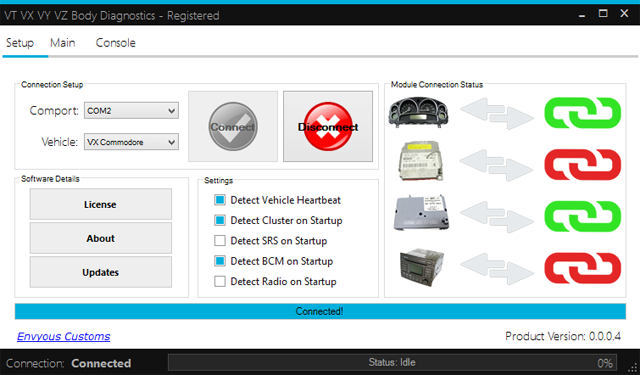The image size is (640, 375).
Task: Click the arrows icon beside SRS module
Action: (x=497, y=165)
